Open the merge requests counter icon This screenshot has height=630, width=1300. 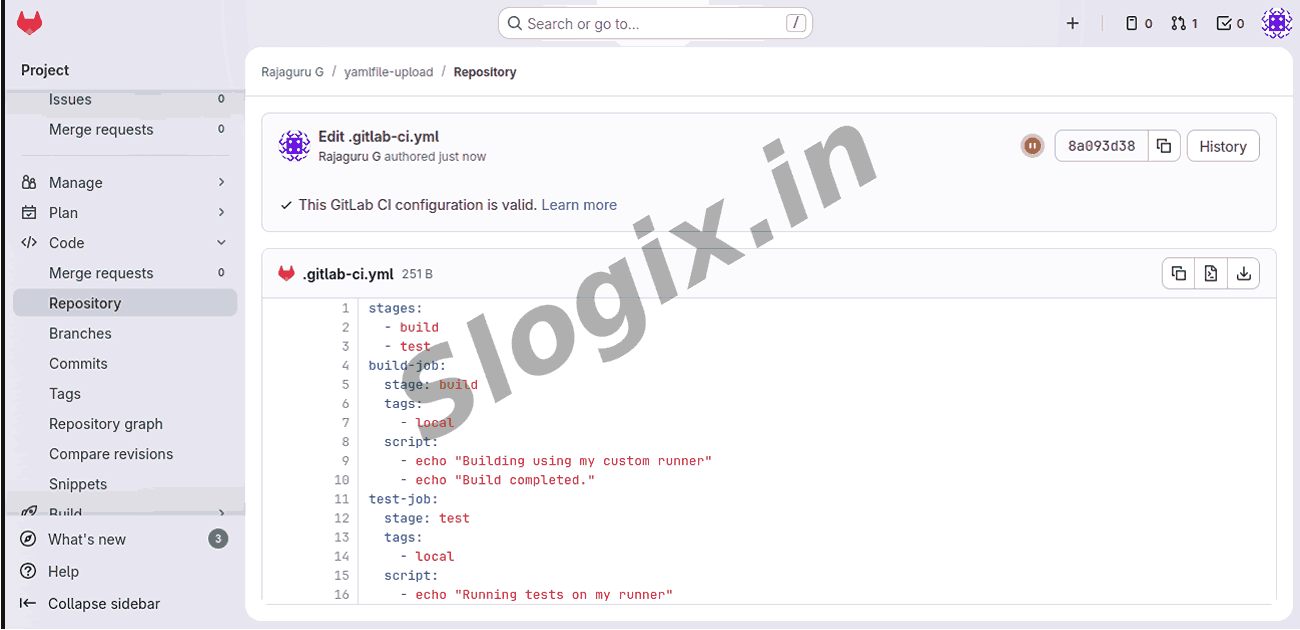(x=1184, y=23)
